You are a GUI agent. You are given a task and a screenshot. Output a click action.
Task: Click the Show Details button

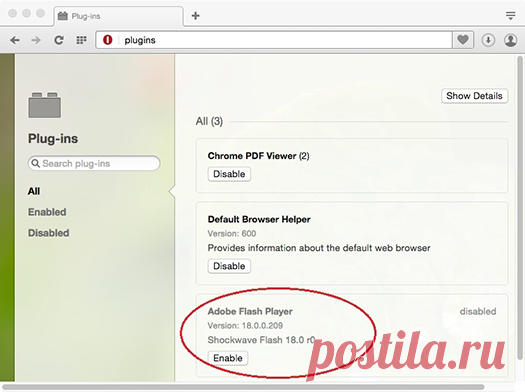tap(474, 96)
